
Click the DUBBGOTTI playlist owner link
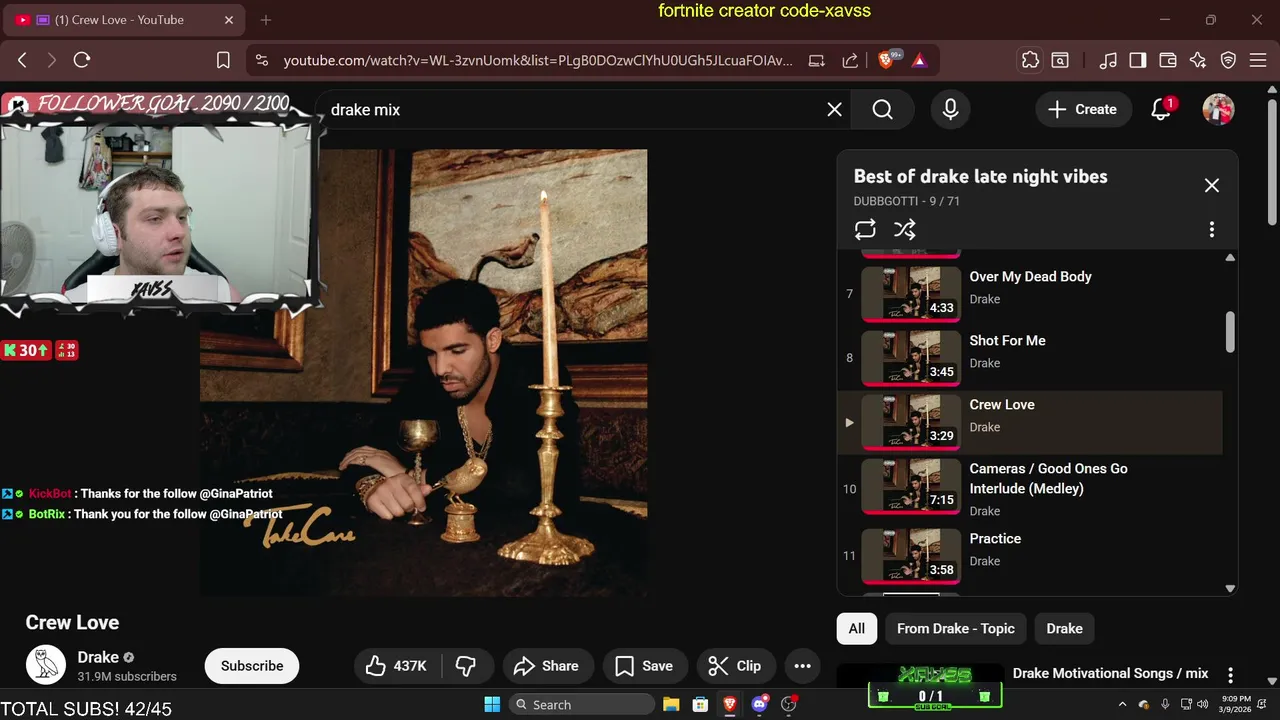pyautogui.click(x=888, y=201)
